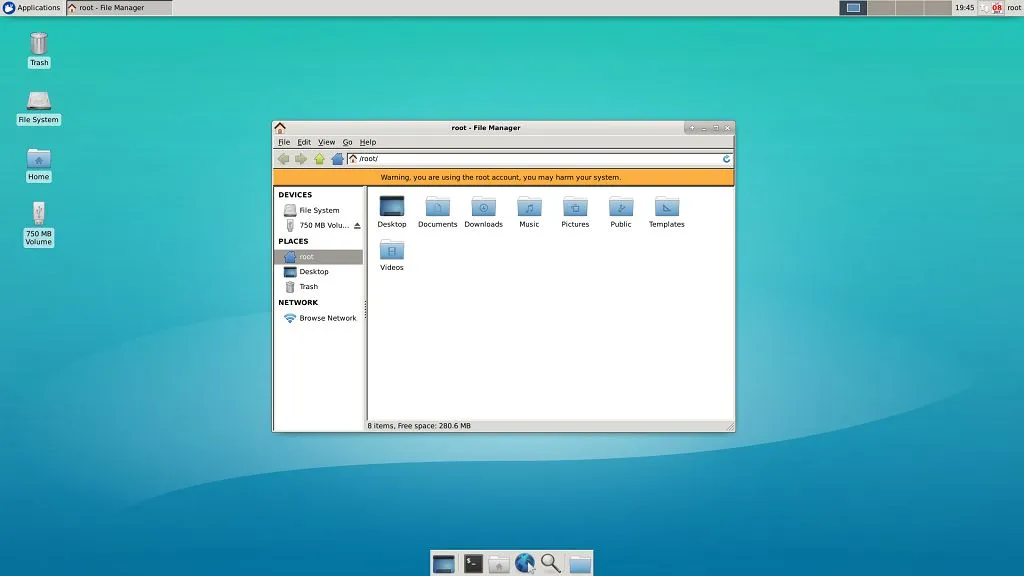Launch the terminal emulator from the dock

point(473,564)
